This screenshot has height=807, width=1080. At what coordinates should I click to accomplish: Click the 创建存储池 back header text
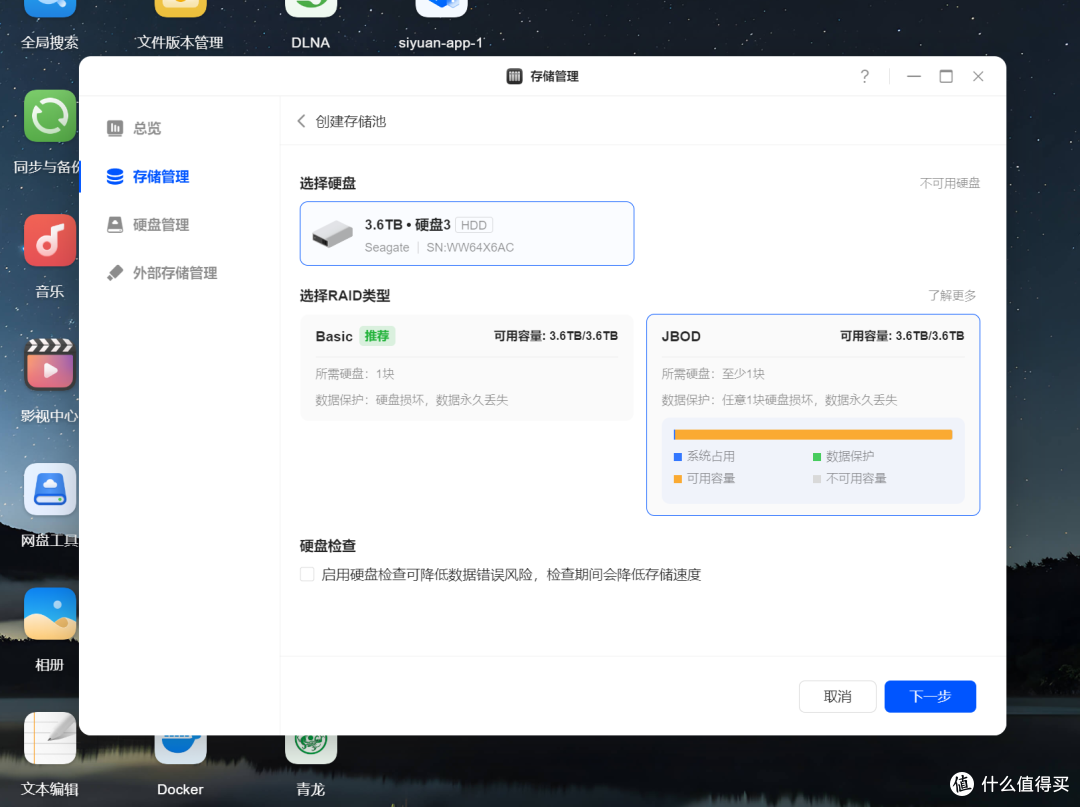pos(351,121)
